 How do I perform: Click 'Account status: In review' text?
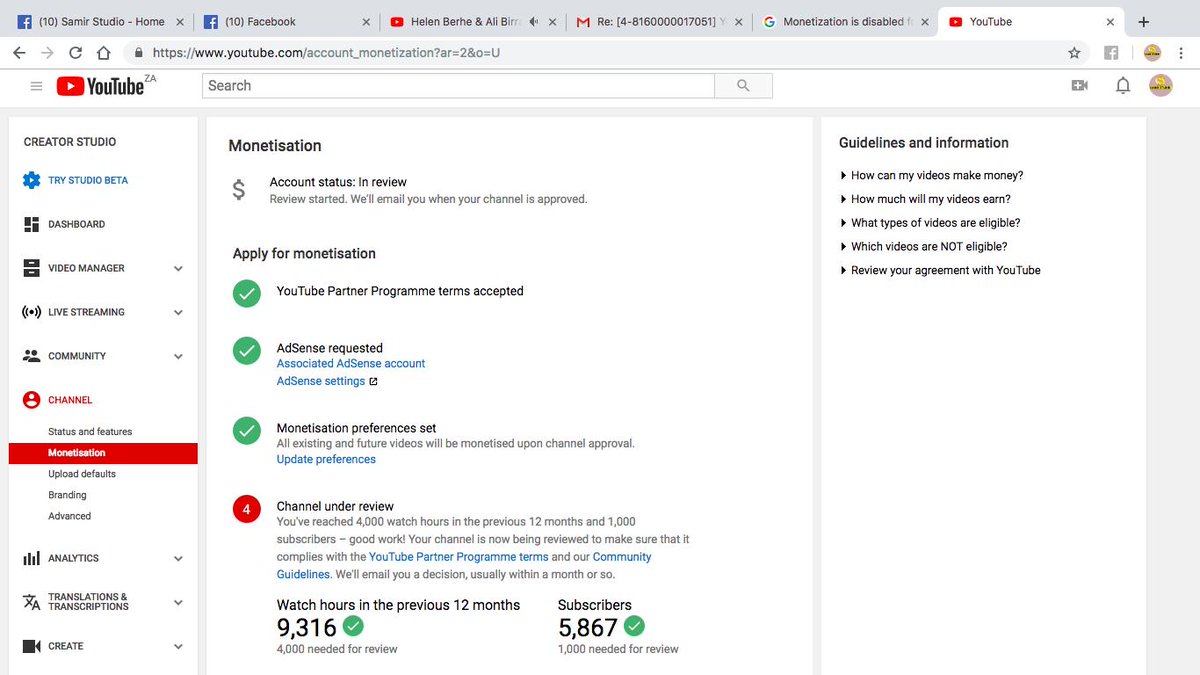click(338, 182)
